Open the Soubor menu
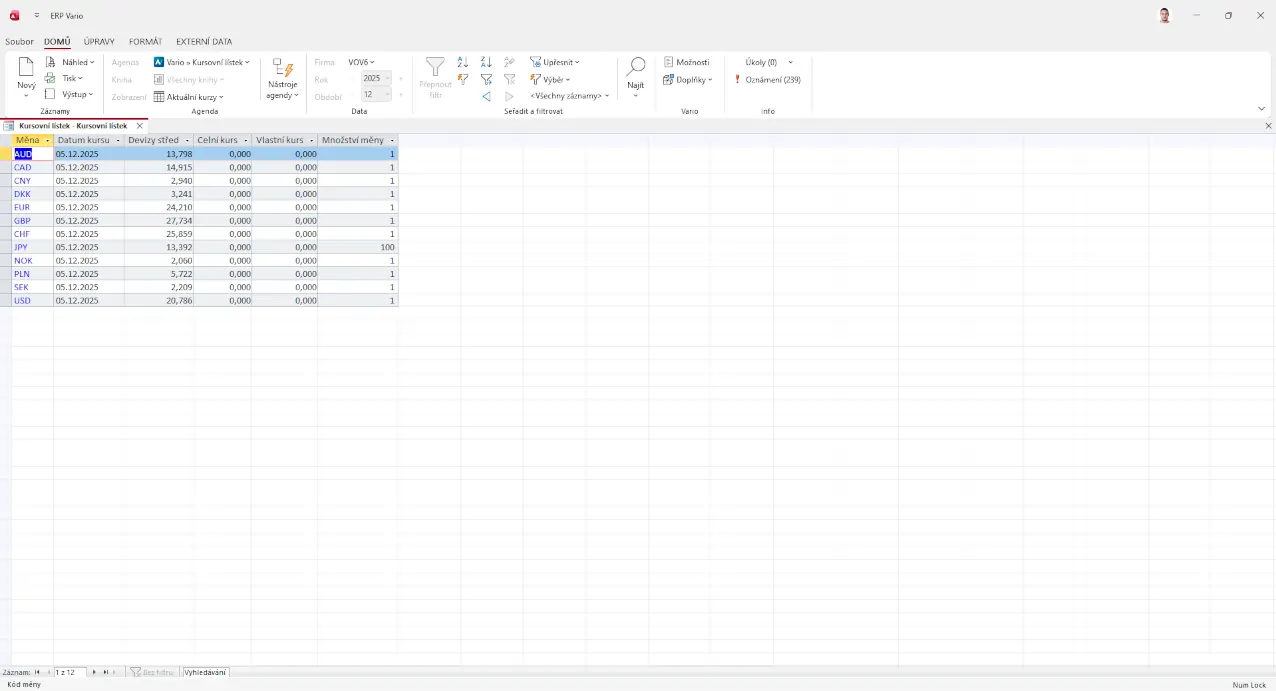This screenshot has width=1276, height=691. pyautogui.click(x=19, y=42)
